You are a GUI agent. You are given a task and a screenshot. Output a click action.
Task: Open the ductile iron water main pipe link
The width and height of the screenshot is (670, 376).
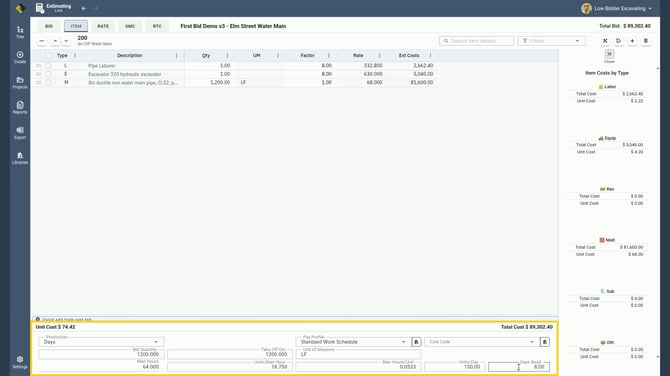tap(133, 82)
